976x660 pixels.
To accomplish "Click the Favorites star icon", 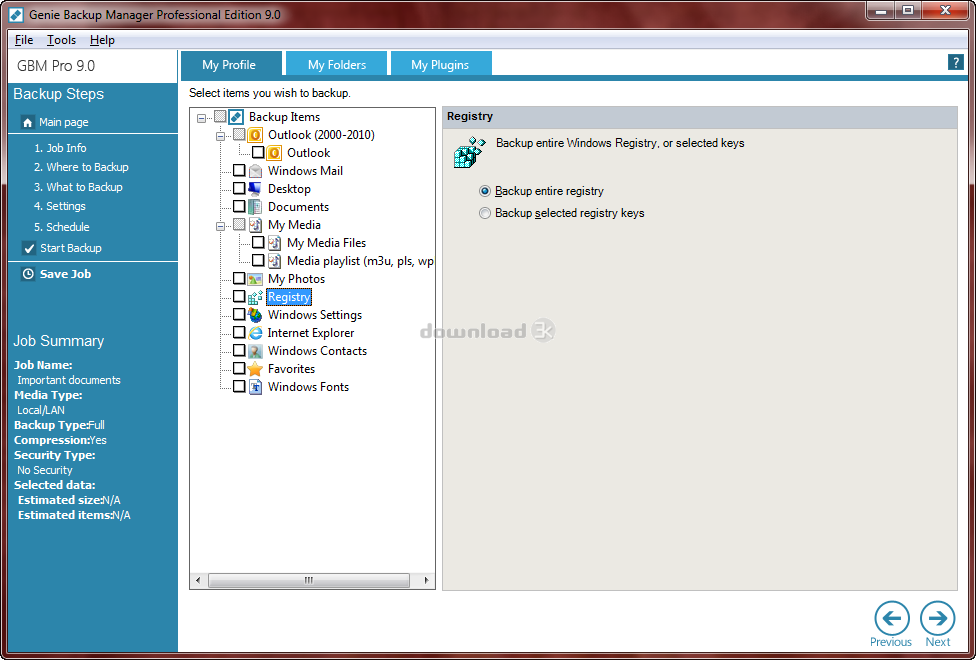I will (256, 369).
